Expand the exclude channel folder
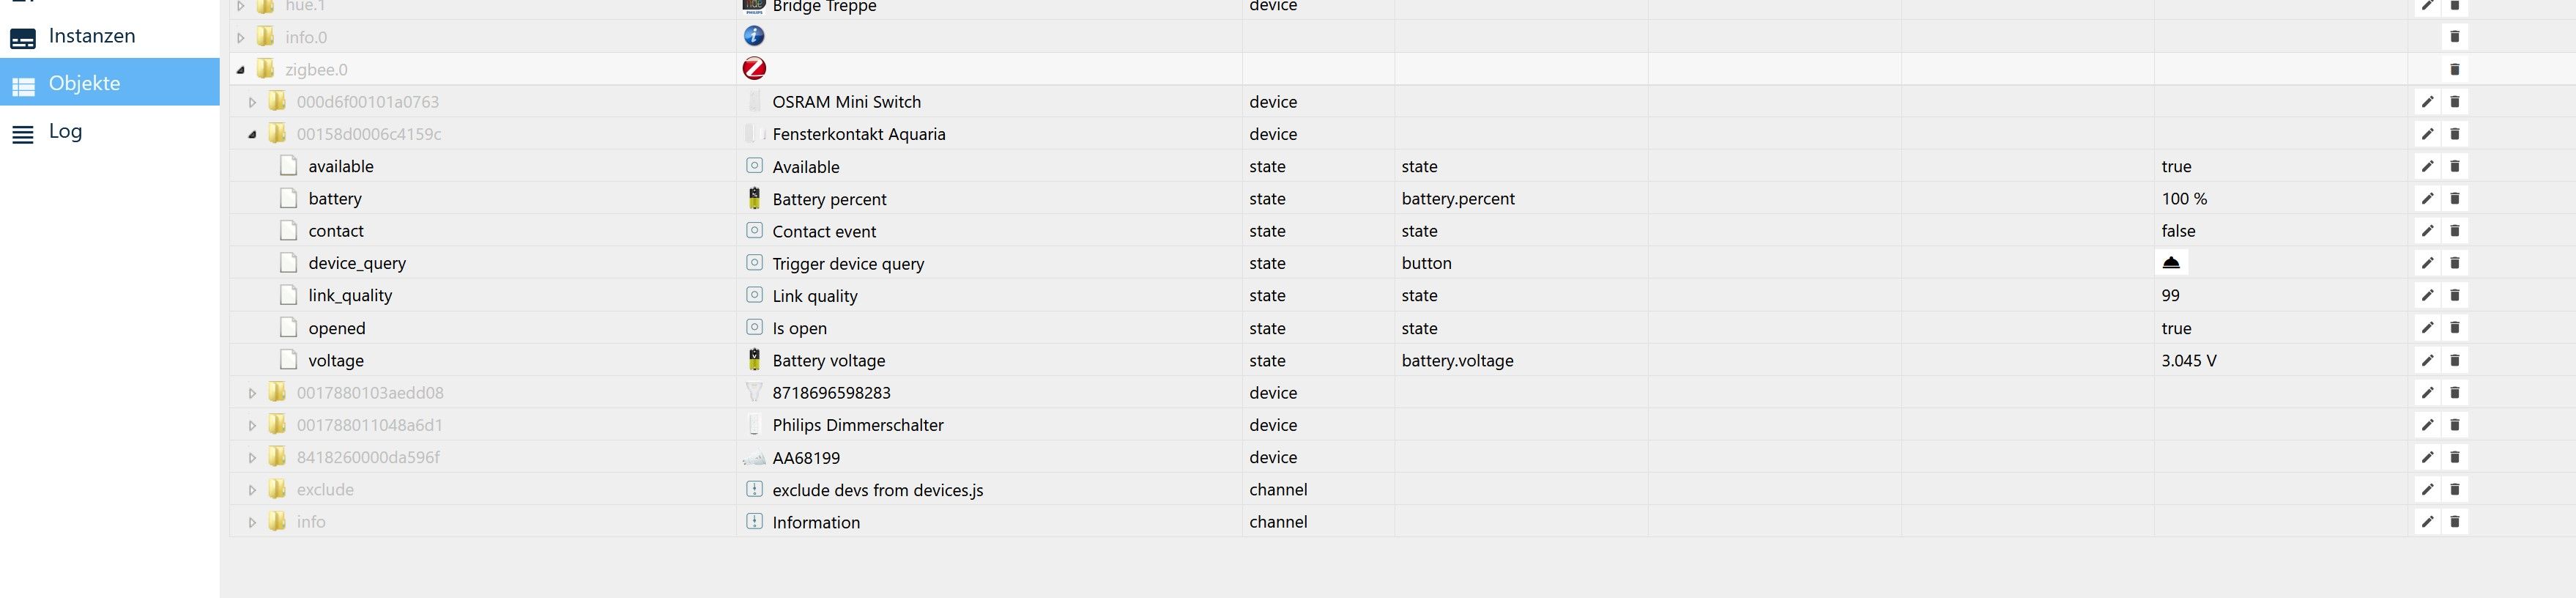The width and height of the screenshot is (2576, 598). click(x=252, y=490)
